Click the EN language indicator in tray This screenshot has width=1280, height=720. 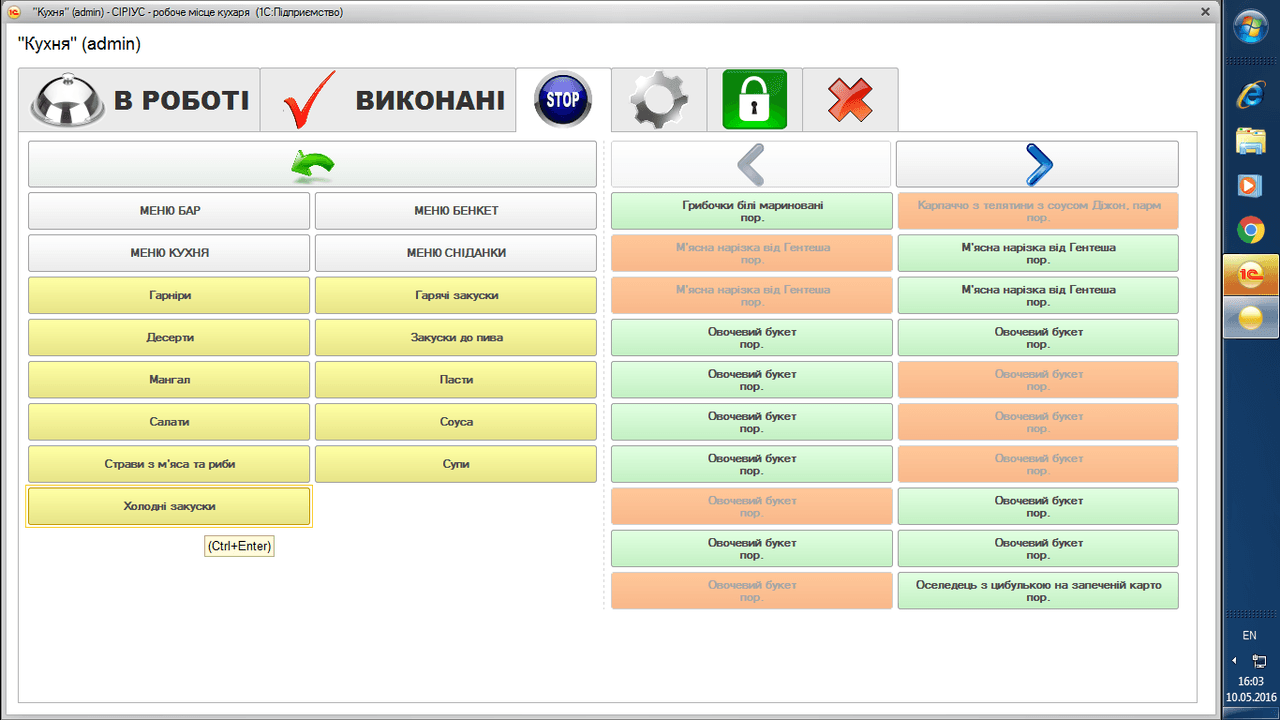[1249, 635]
